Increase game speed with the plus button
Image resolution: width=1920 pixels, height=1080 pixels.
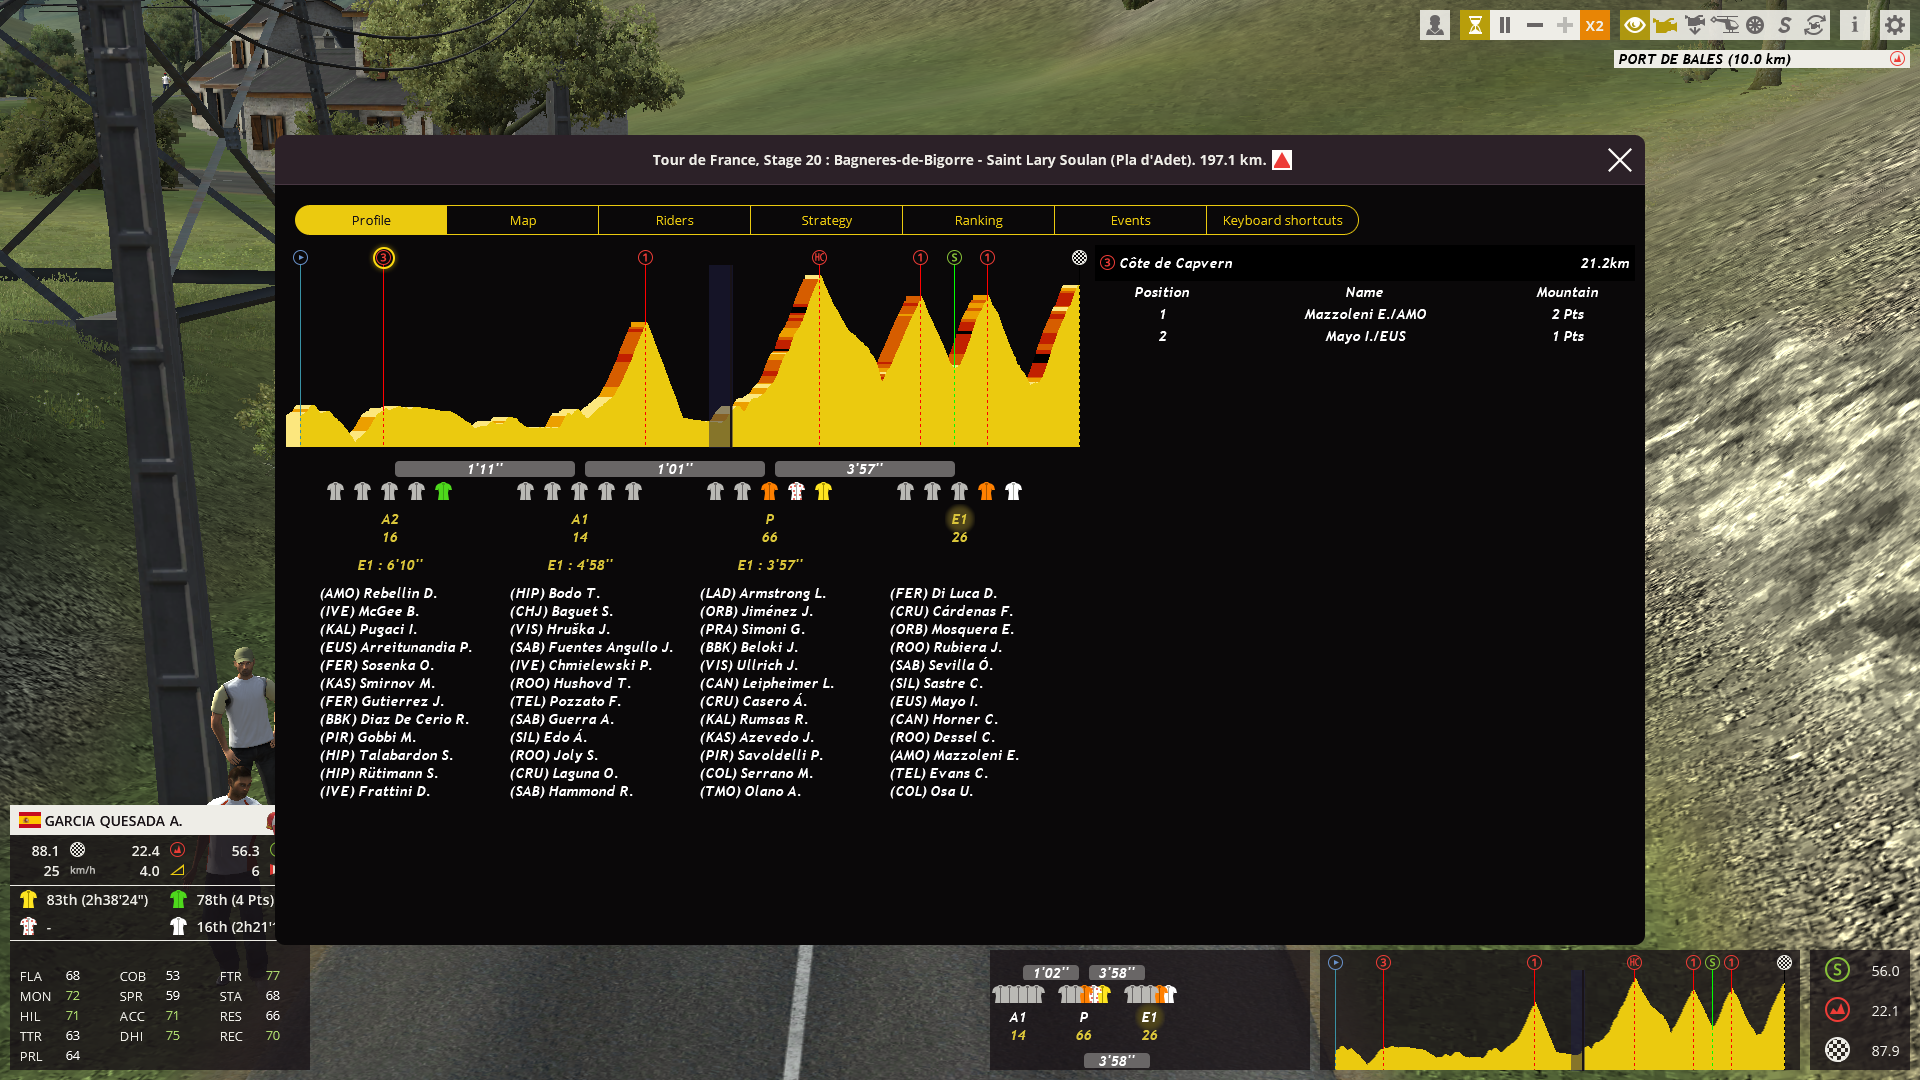tap(1565, 26)
